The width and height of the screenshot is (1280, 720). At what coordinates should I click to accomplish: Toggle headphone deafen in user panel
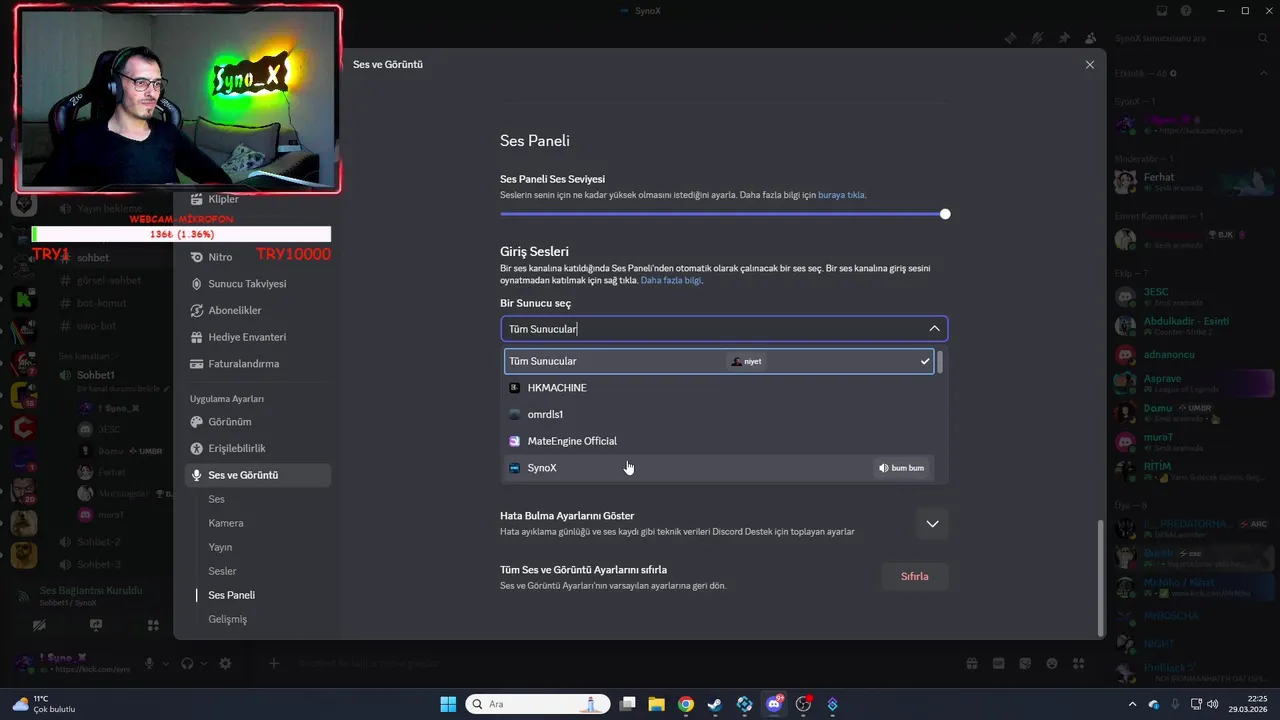[187, 664]
